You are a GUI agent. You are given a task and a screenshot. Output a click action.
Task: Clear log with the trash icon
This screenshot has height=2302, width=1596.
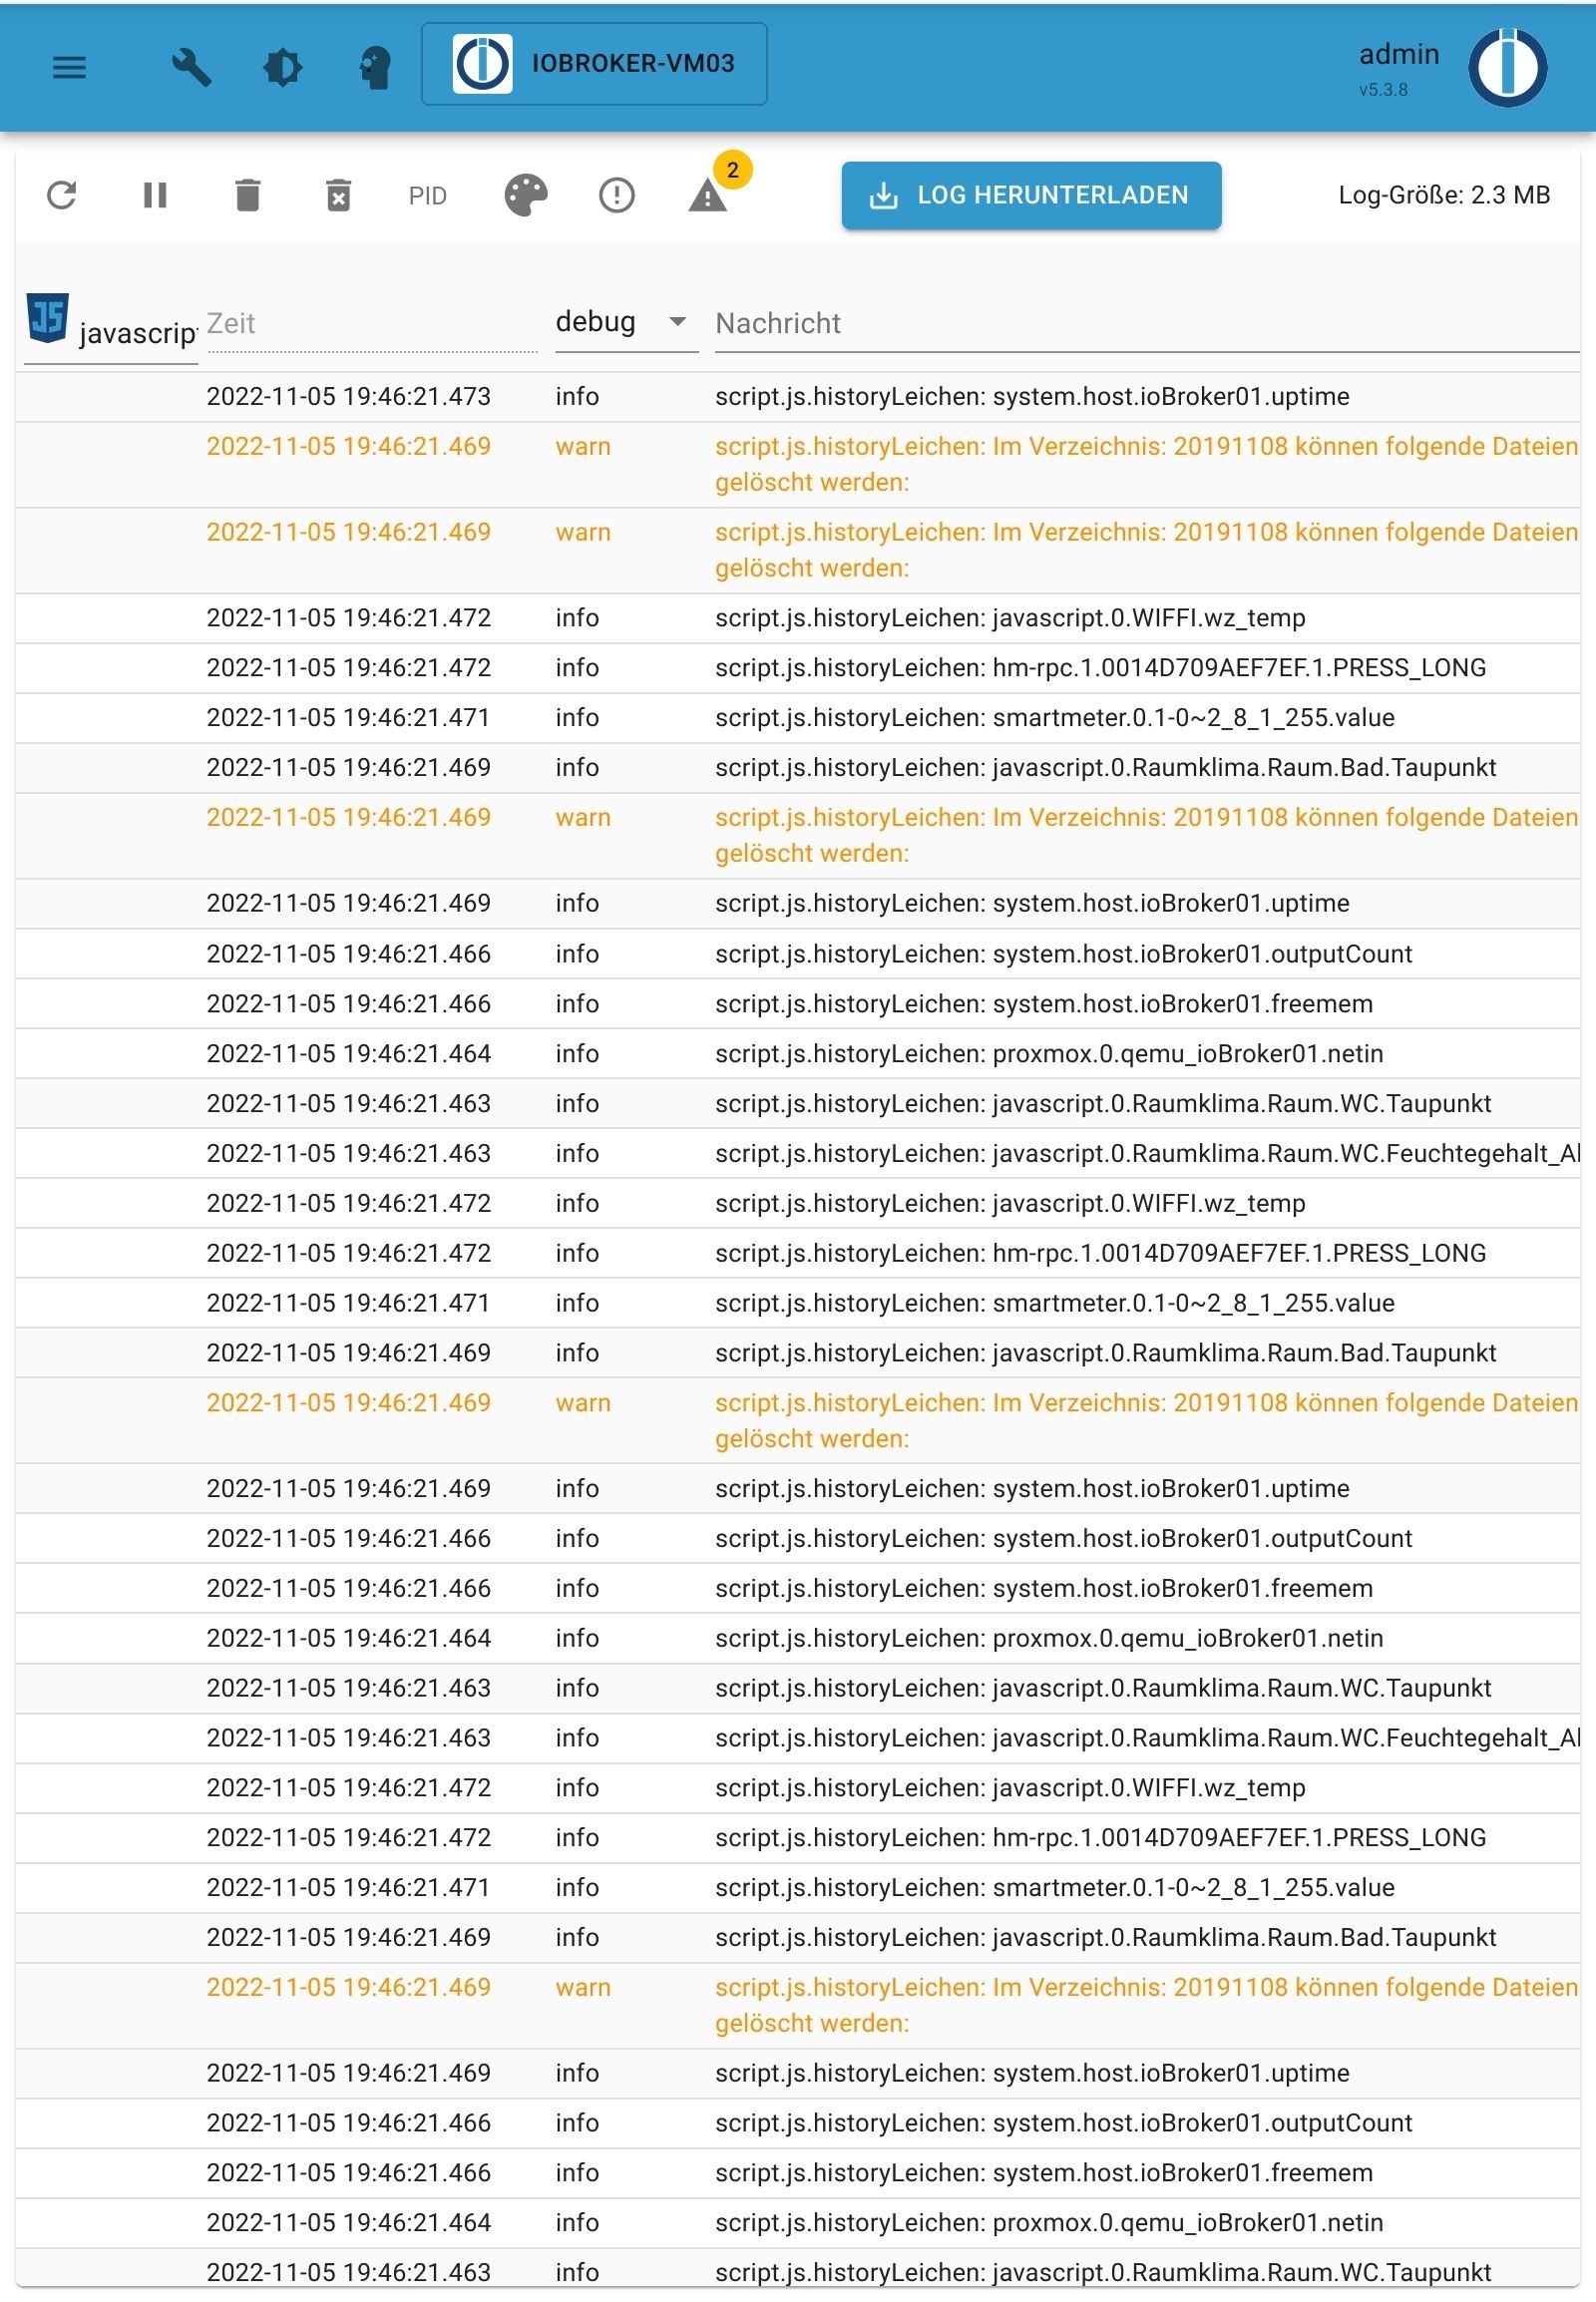(x=247, y=195)
